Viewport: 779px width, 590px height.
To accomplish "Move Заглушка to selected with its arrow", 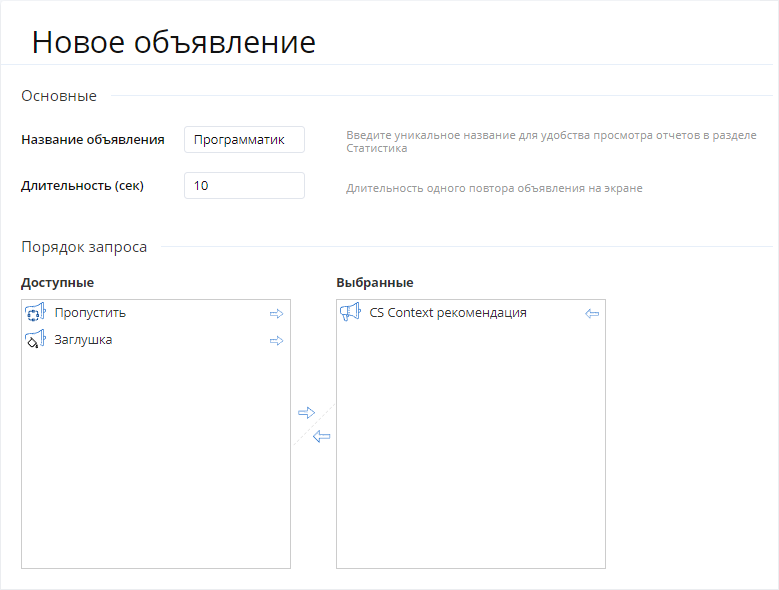I will click(x=276, y=340).
